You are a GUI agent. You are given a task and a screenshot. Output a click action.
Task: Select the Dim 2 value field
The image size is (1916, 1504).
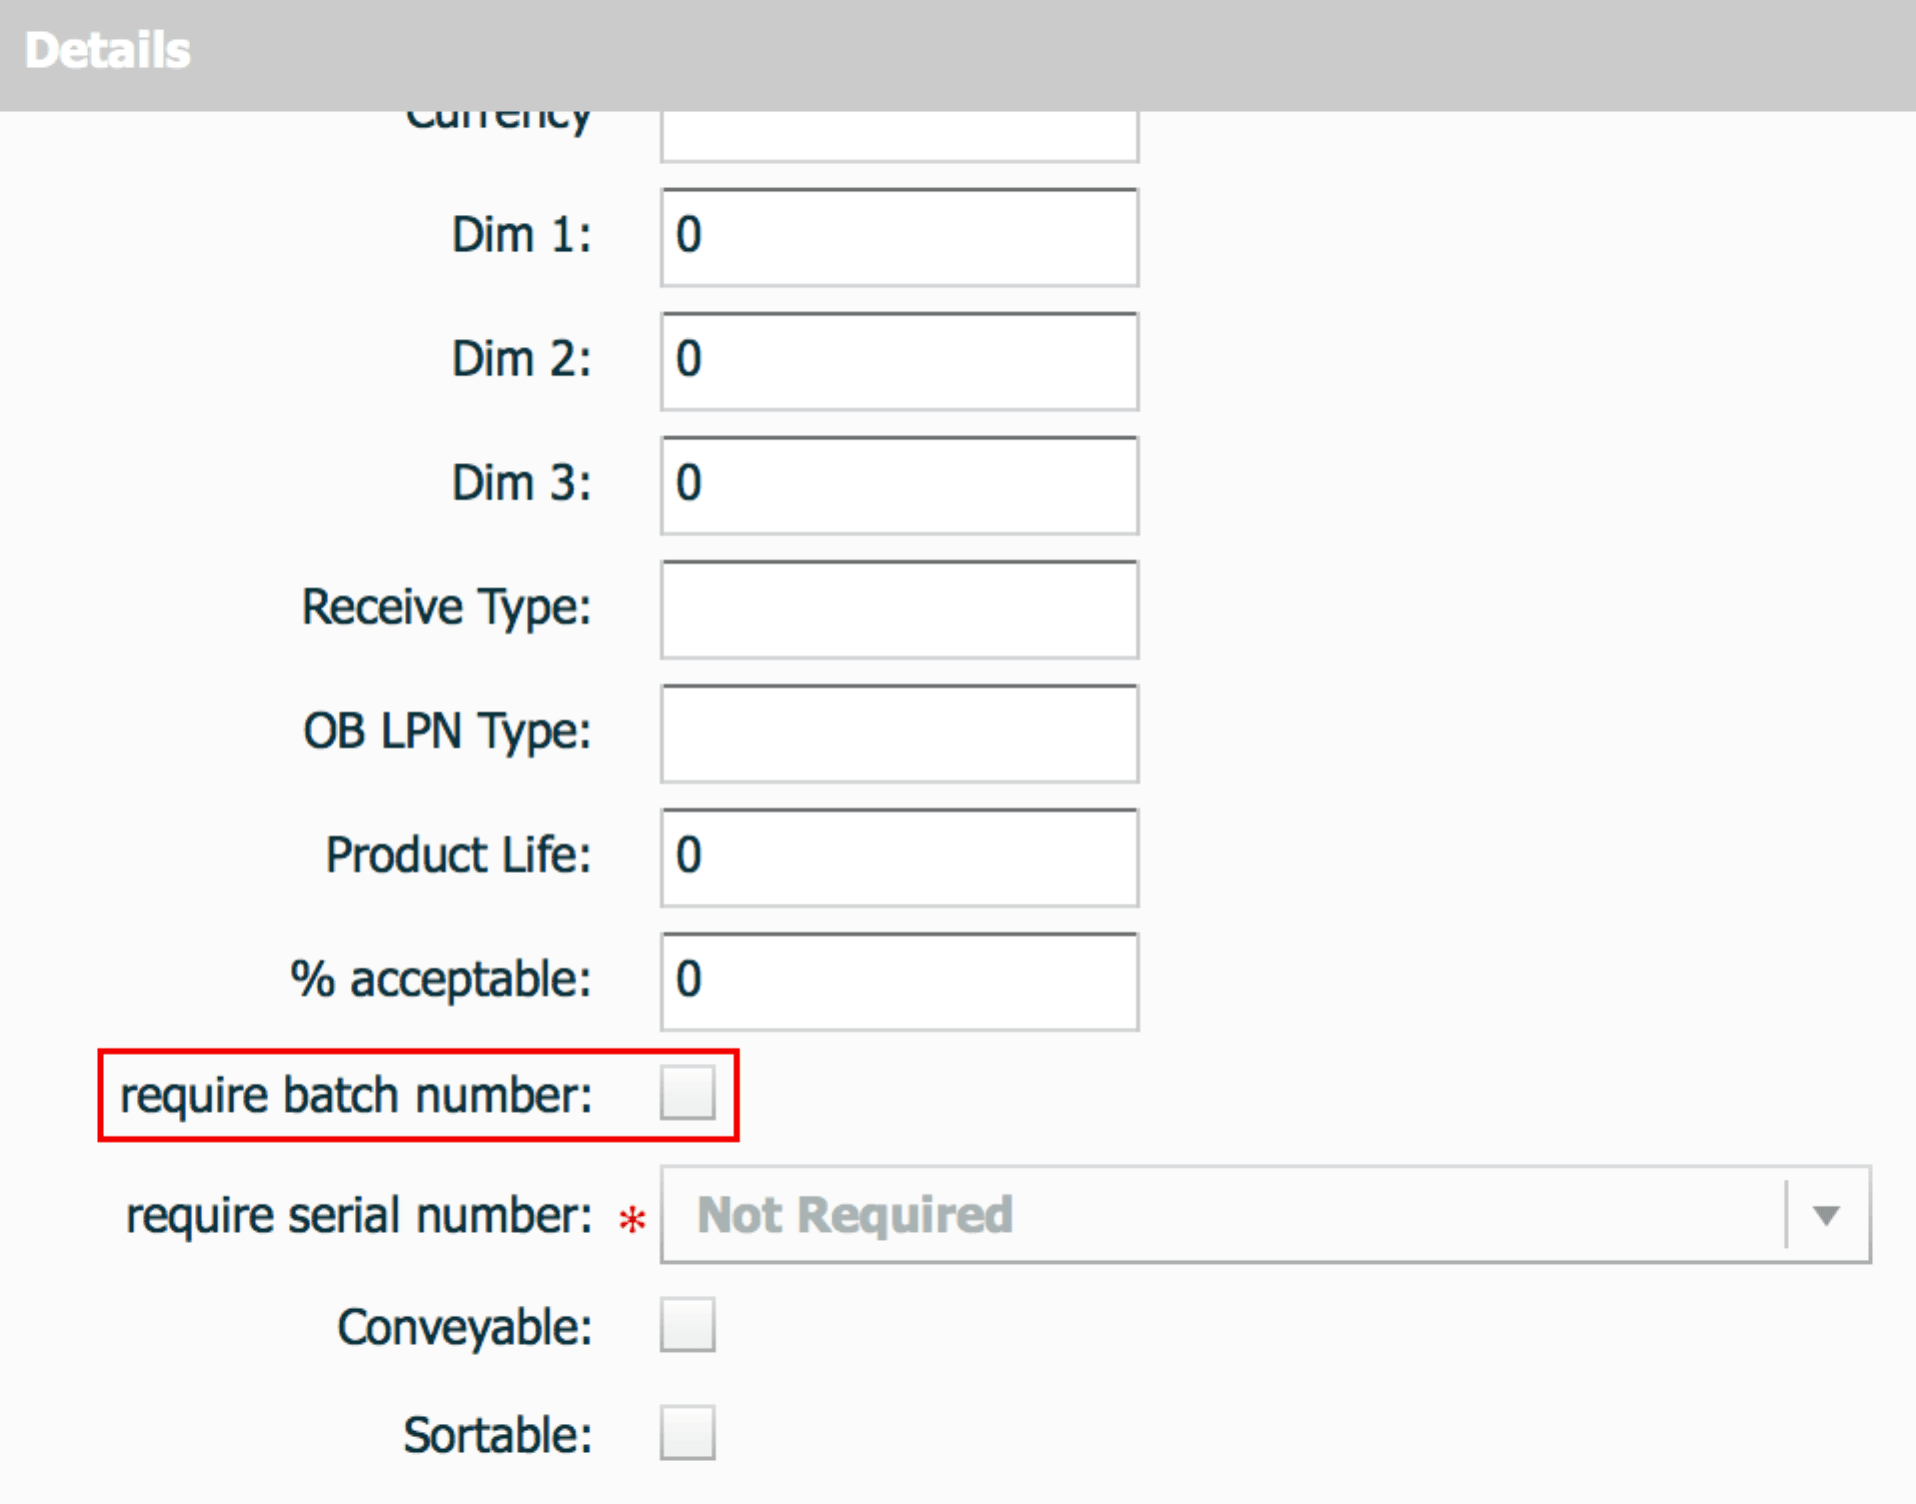click(897, 360)
